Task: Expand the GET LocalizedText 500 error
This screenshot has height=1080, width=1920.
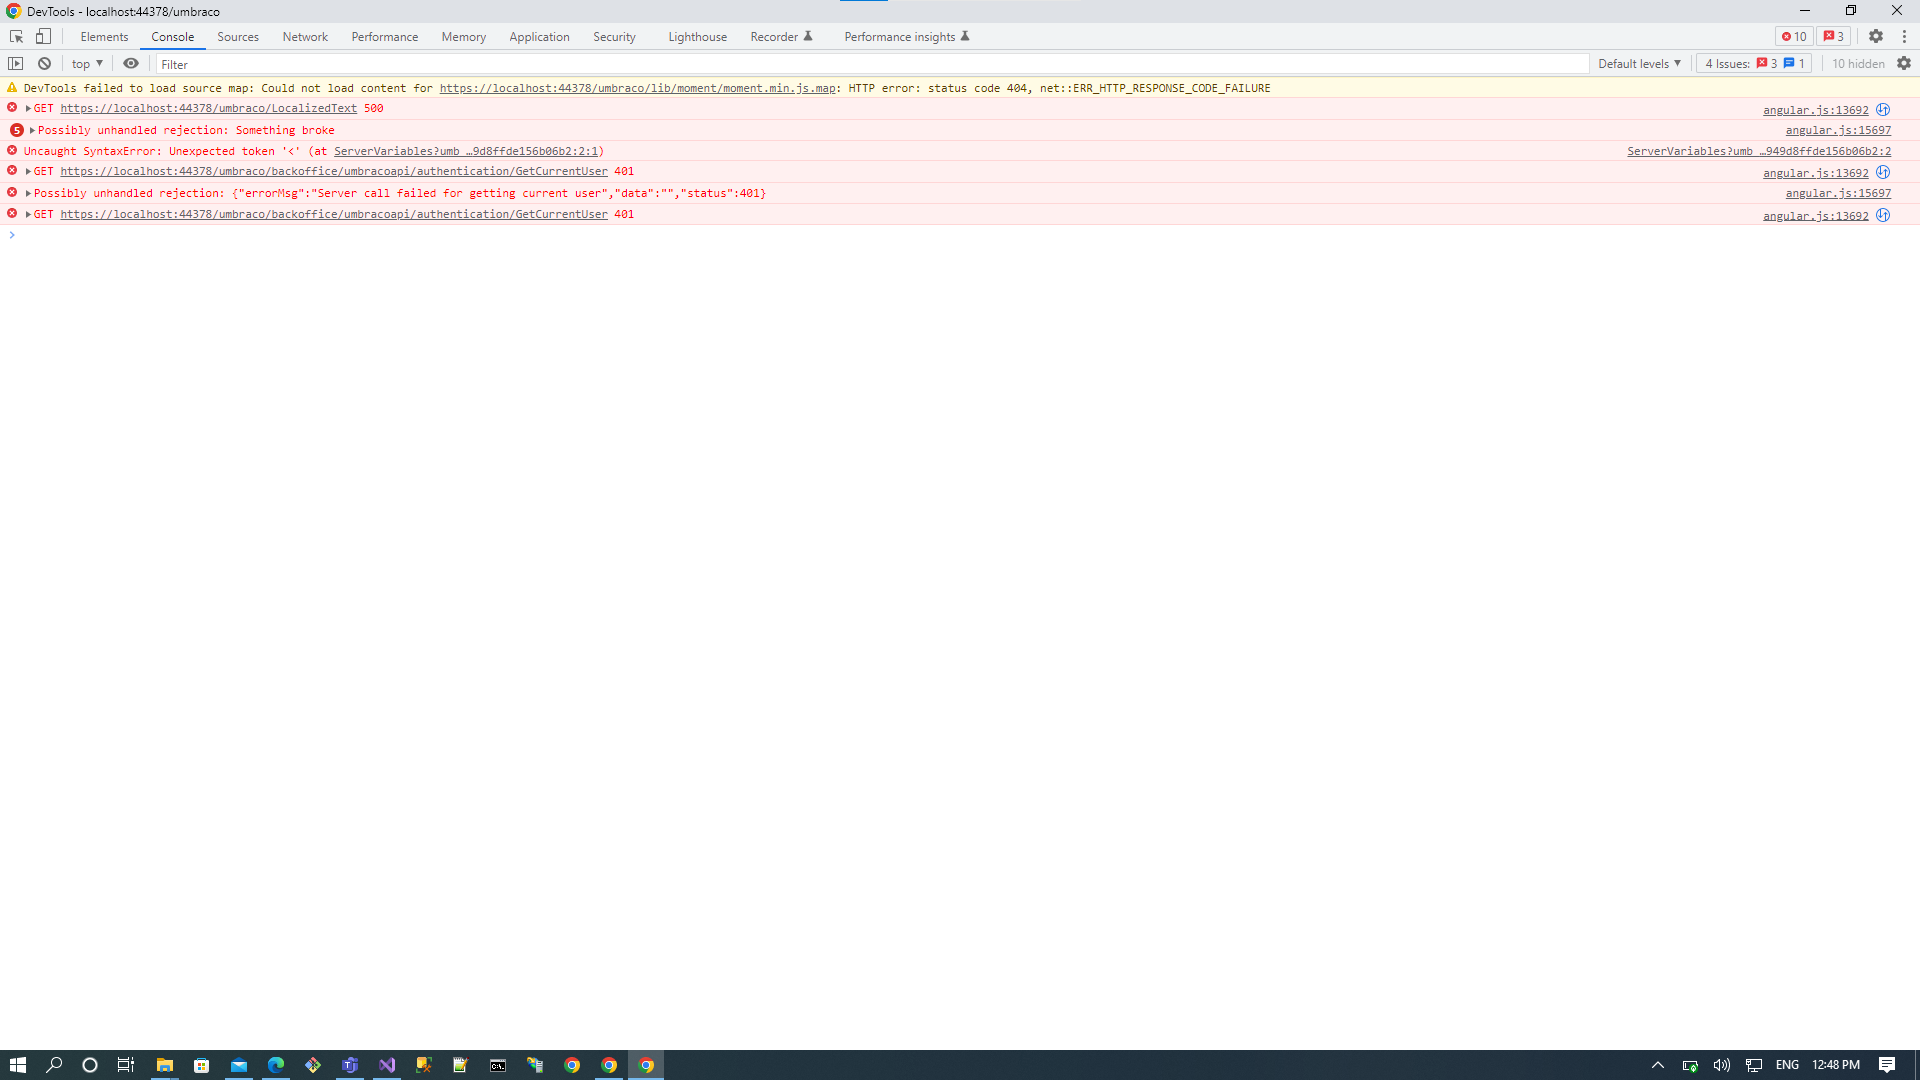Action: pos(28,108)
